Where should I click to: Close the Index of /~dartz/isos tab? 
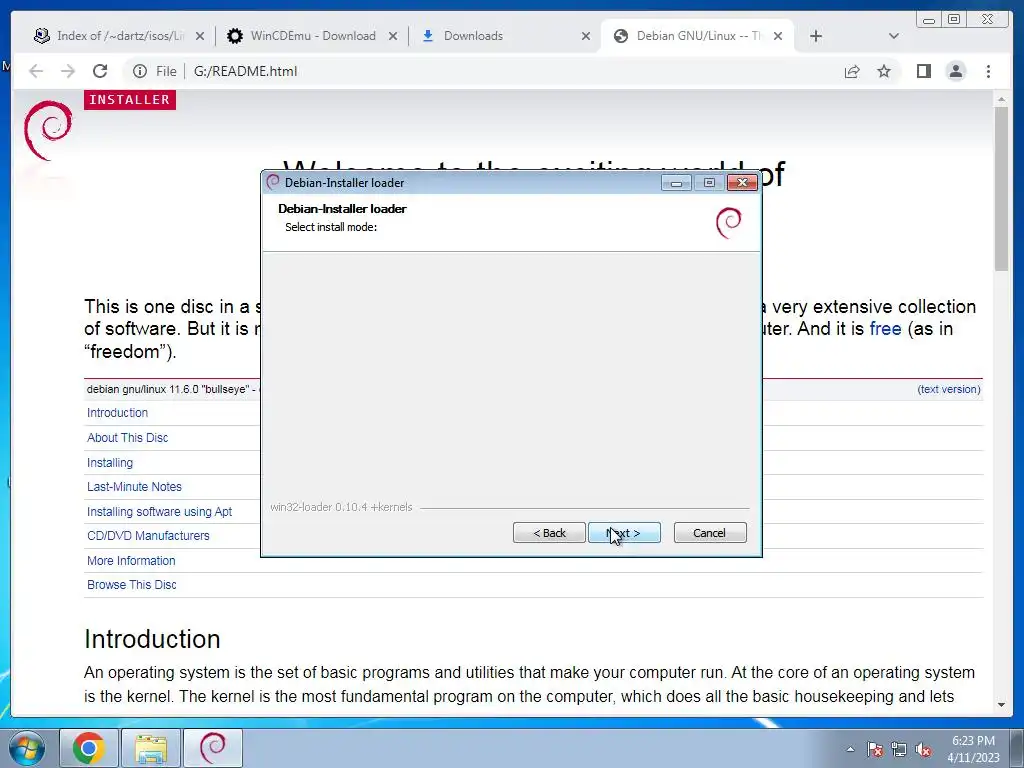click(x=200, y=36)
